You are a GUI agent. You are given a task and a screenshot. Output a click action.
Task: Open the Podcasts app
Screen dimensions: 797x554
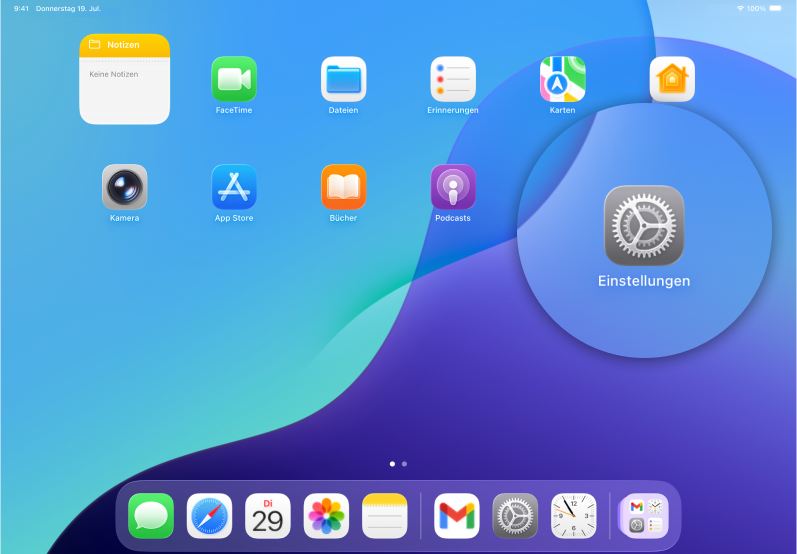453,187
